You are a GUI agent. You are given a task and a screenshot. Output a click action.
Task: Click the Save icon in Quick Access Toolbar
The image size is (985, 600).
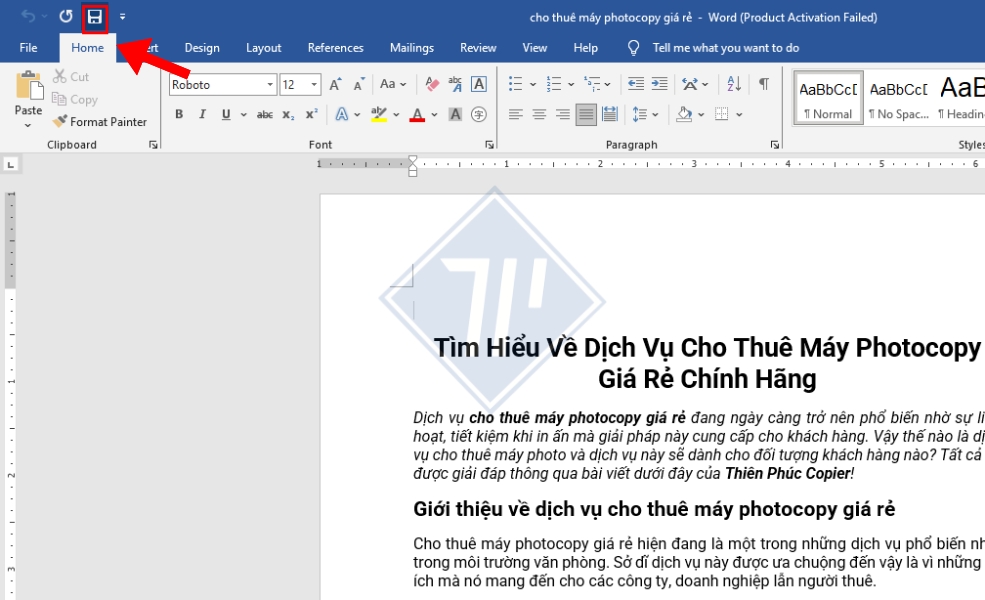coord(95,17)
